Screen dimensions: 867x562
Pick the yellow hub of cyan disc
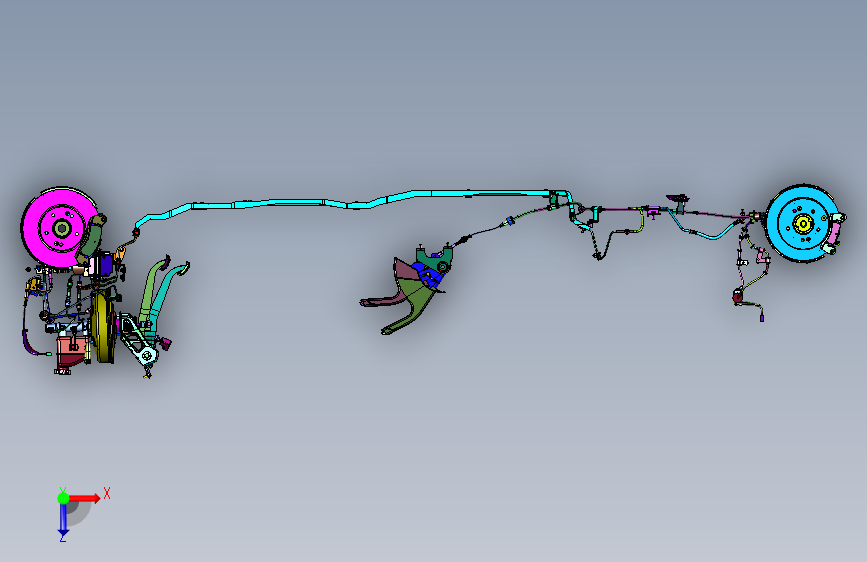click(802, 223)
